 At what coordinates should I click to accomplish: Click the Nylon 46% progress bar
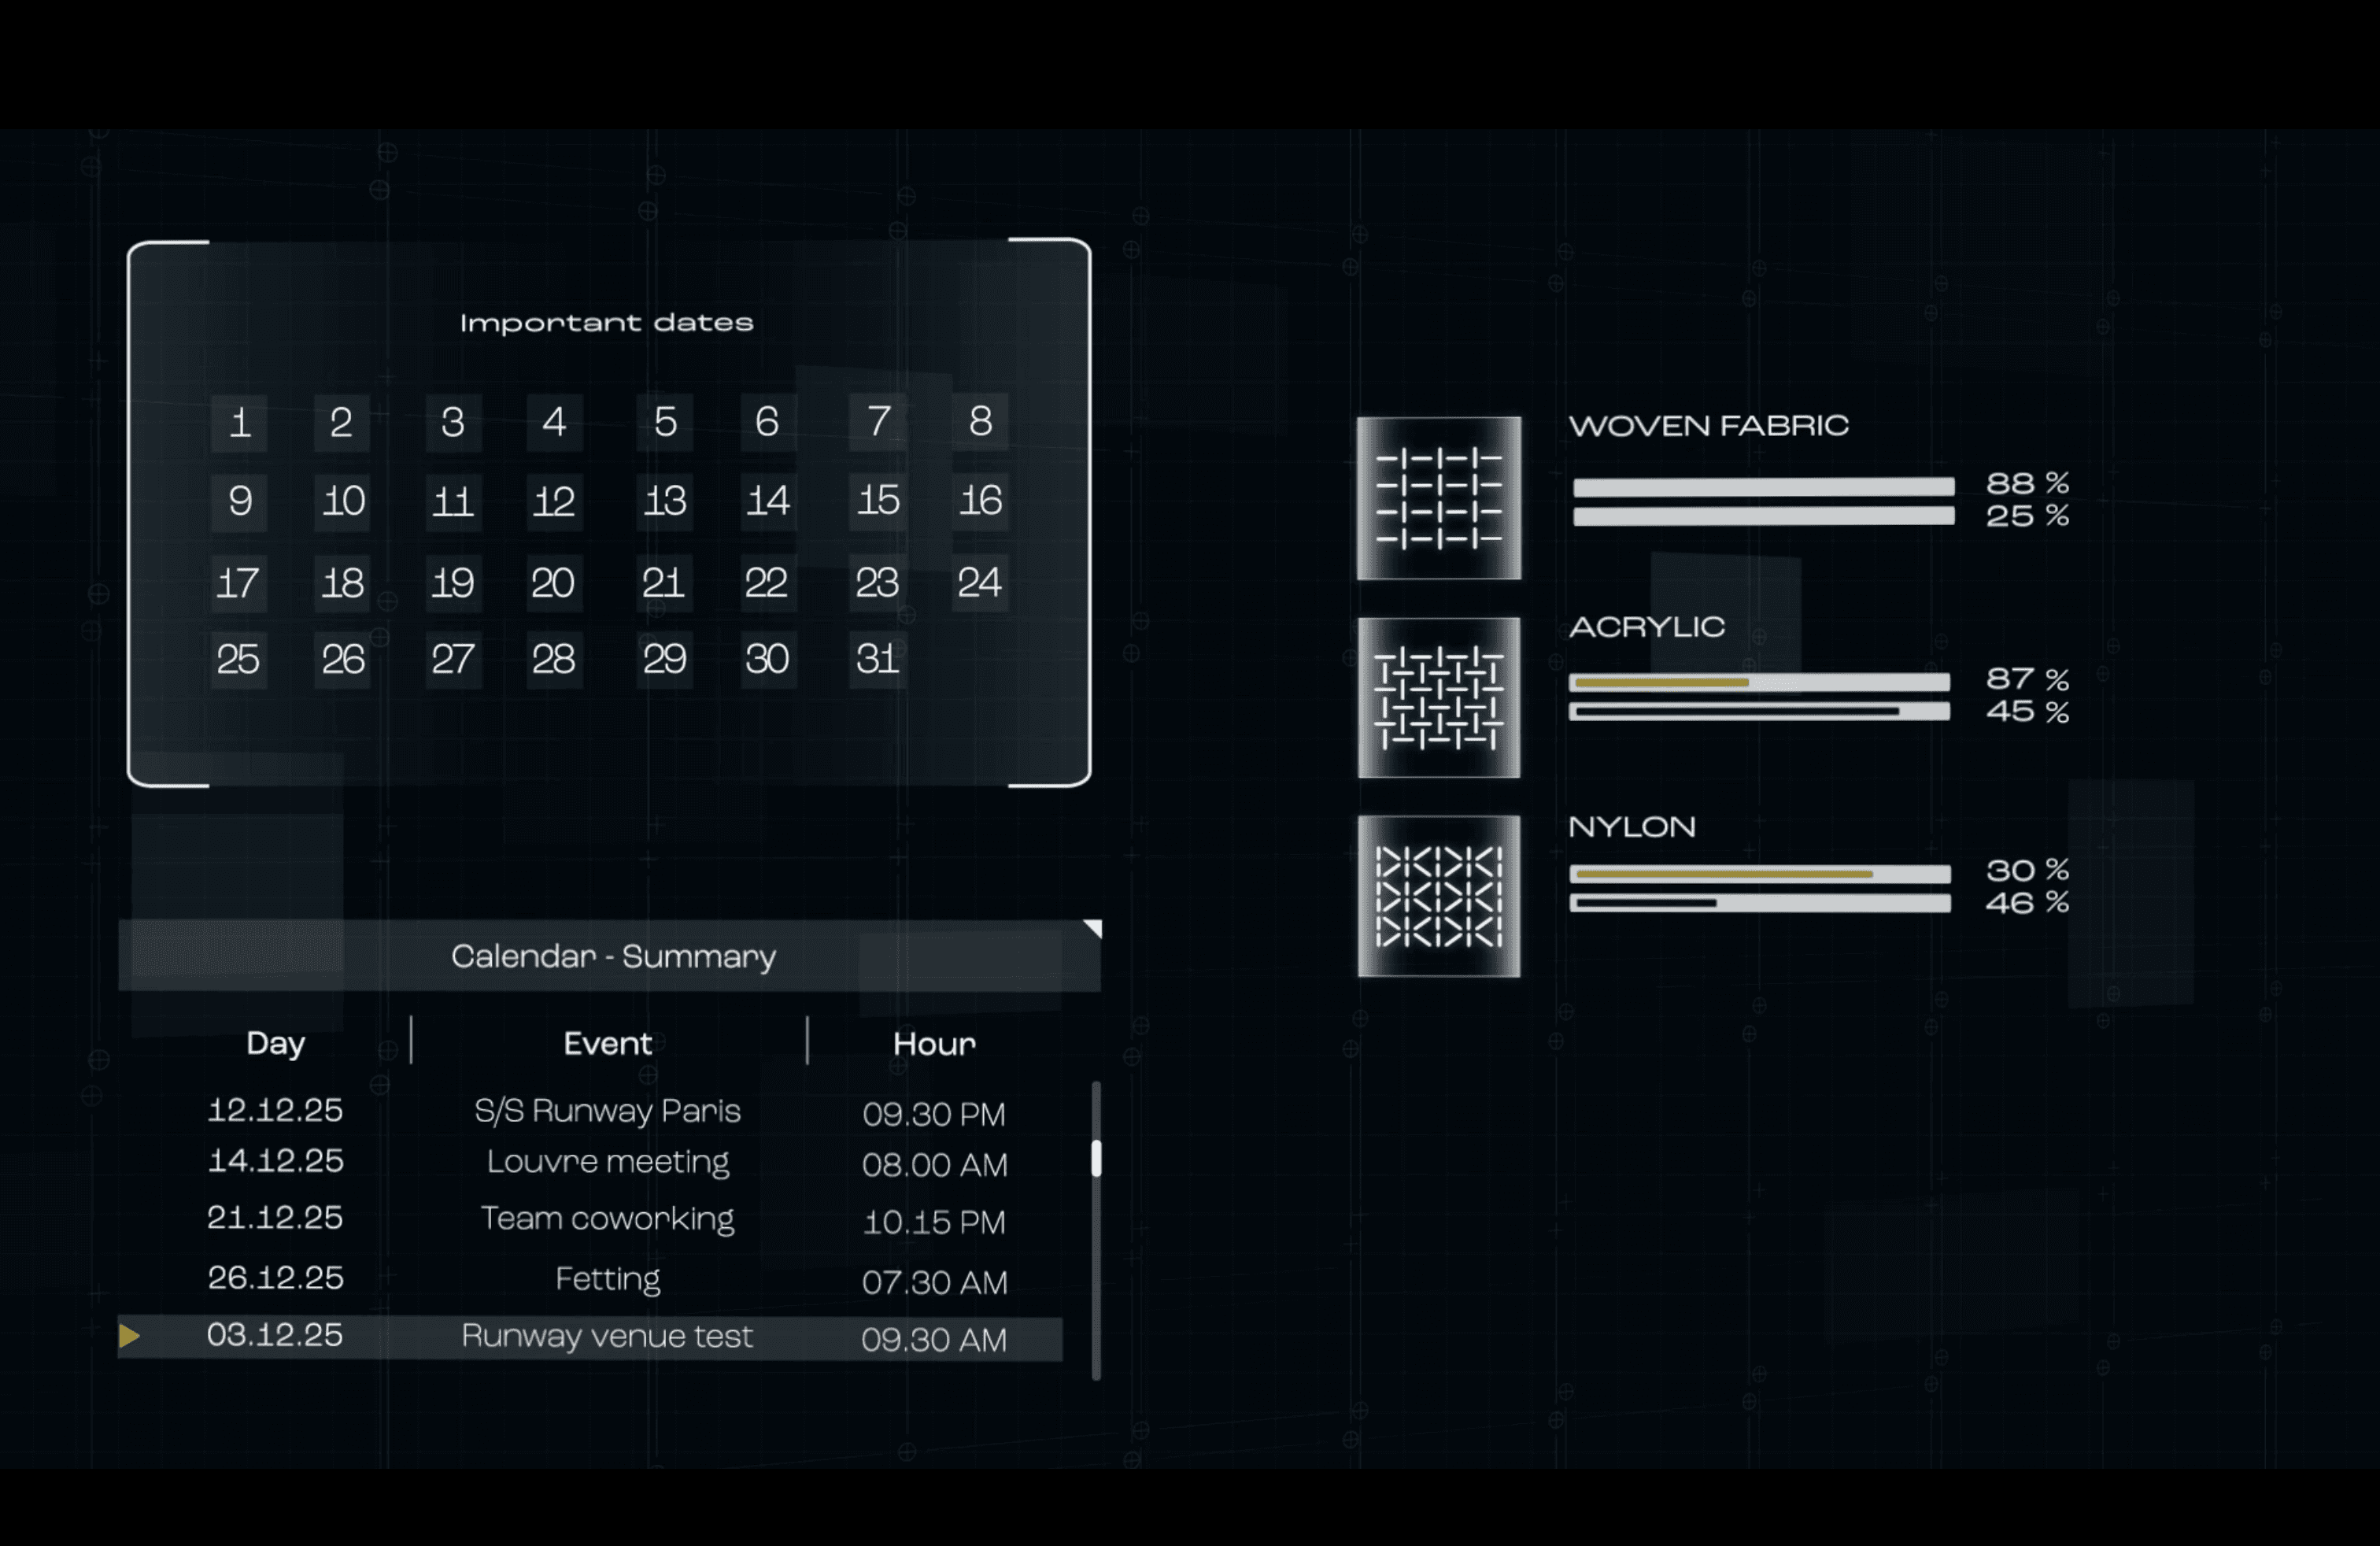pos(1759,903)
